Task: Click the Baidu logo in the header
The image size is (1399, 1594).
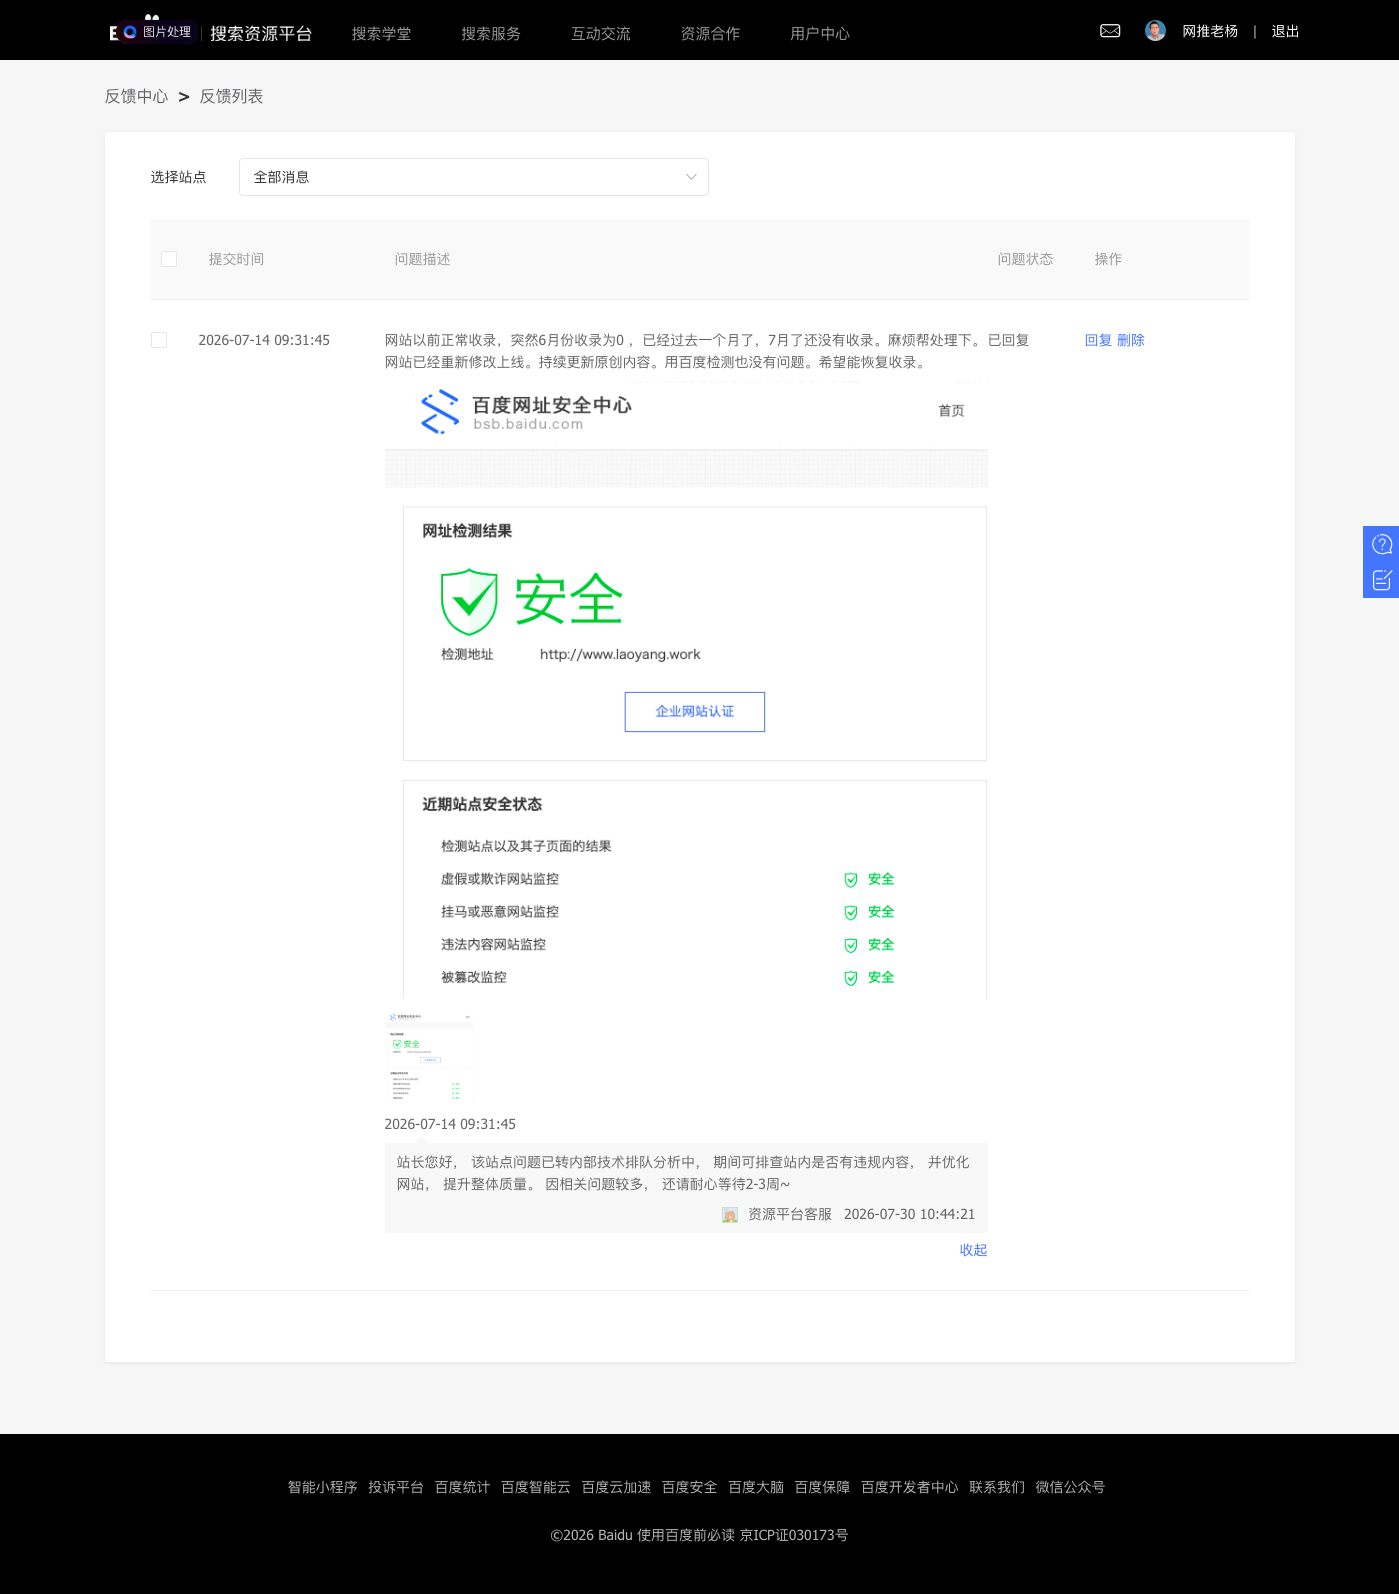Action: 151,31
